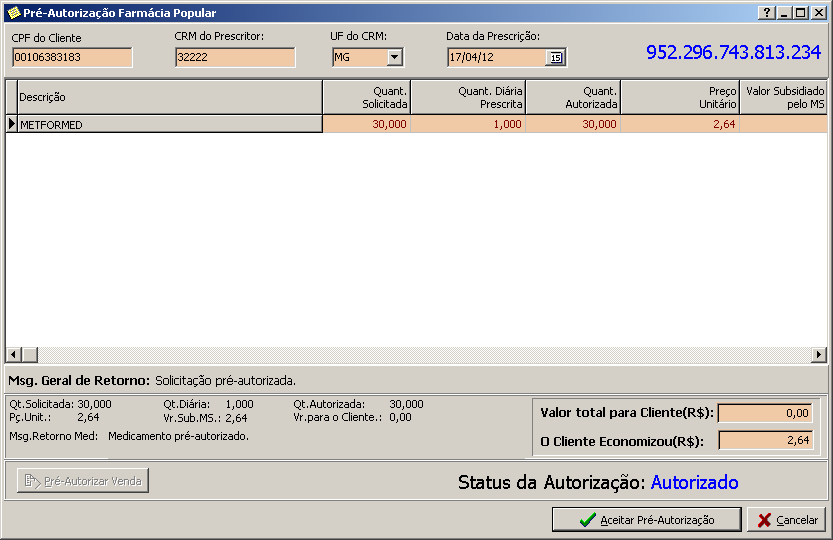Maximize the Pré-Autorização window
This screenshot has width=833, height=540.
pyautogui.click(x=801, y=13)
